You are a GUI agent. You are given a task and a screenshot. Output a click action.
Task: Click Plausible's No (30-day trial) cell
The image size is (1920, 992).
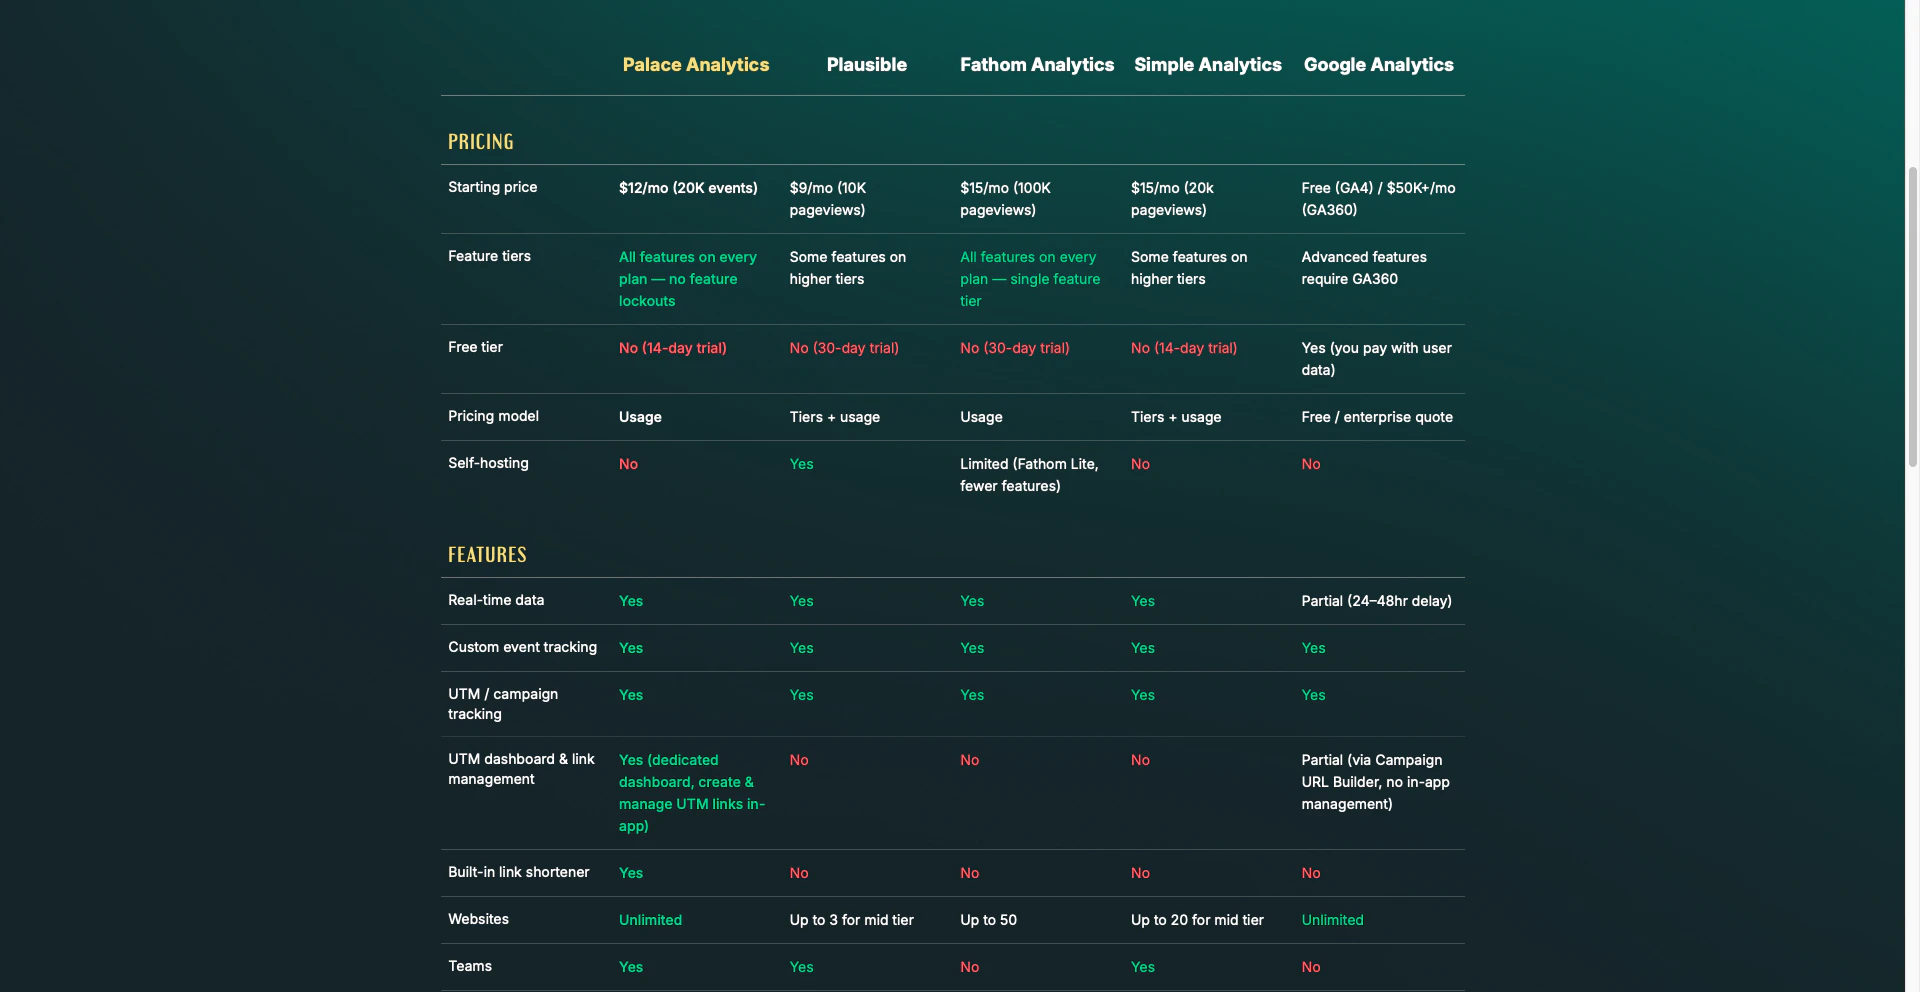844,348
